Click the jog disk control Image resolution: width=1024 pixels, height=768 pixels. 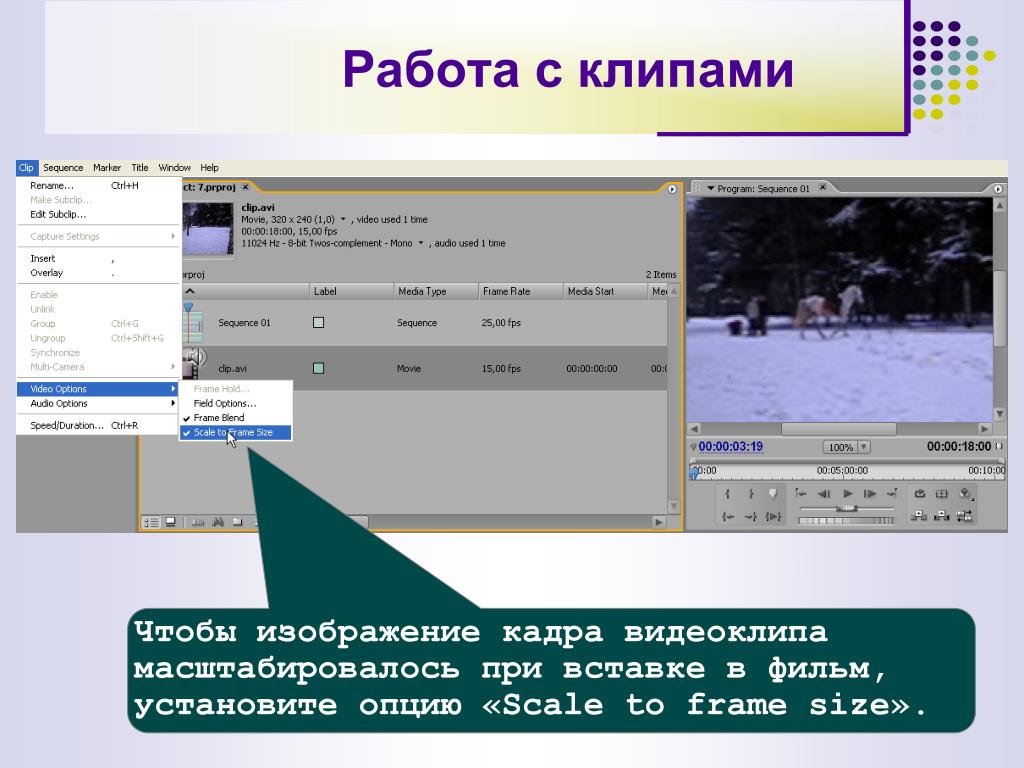point(846,520)
